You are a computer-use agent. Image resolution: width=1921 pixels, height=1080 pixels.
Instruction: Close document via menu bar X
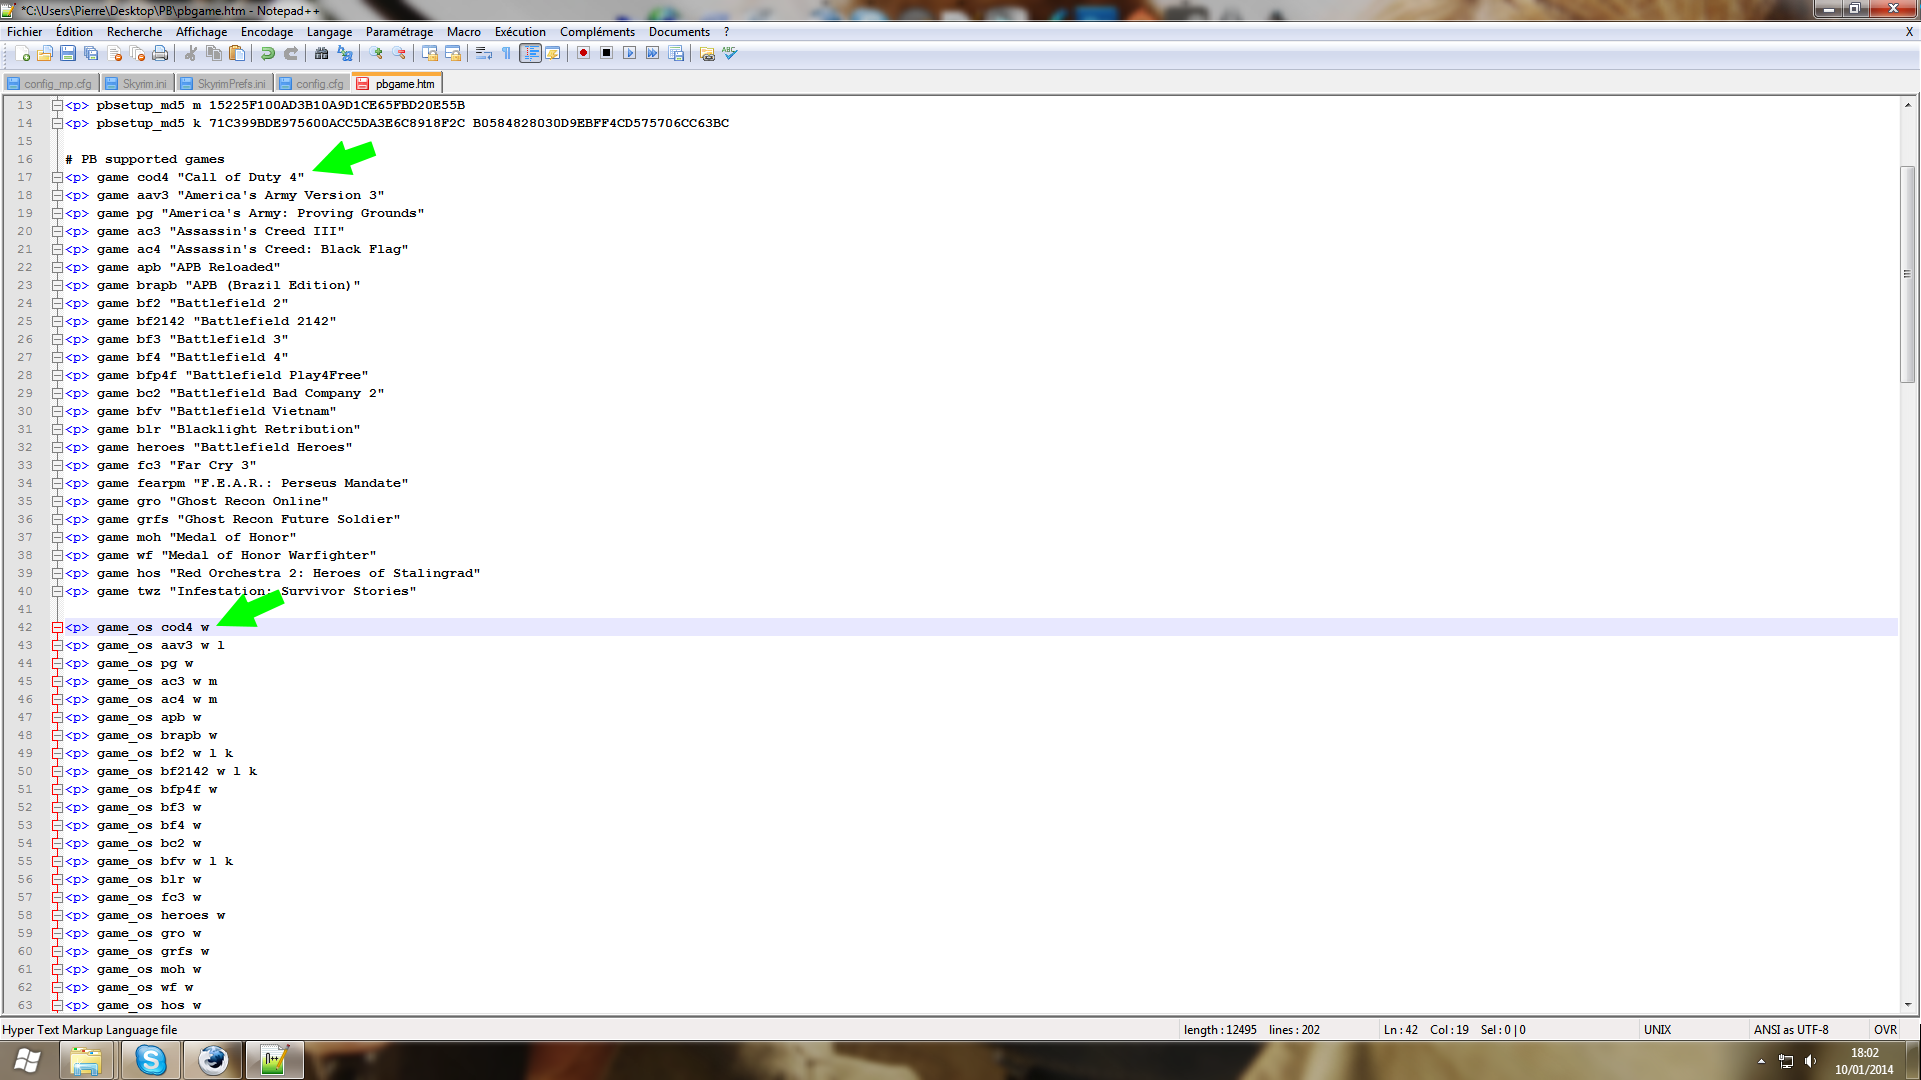(1909, 32)
